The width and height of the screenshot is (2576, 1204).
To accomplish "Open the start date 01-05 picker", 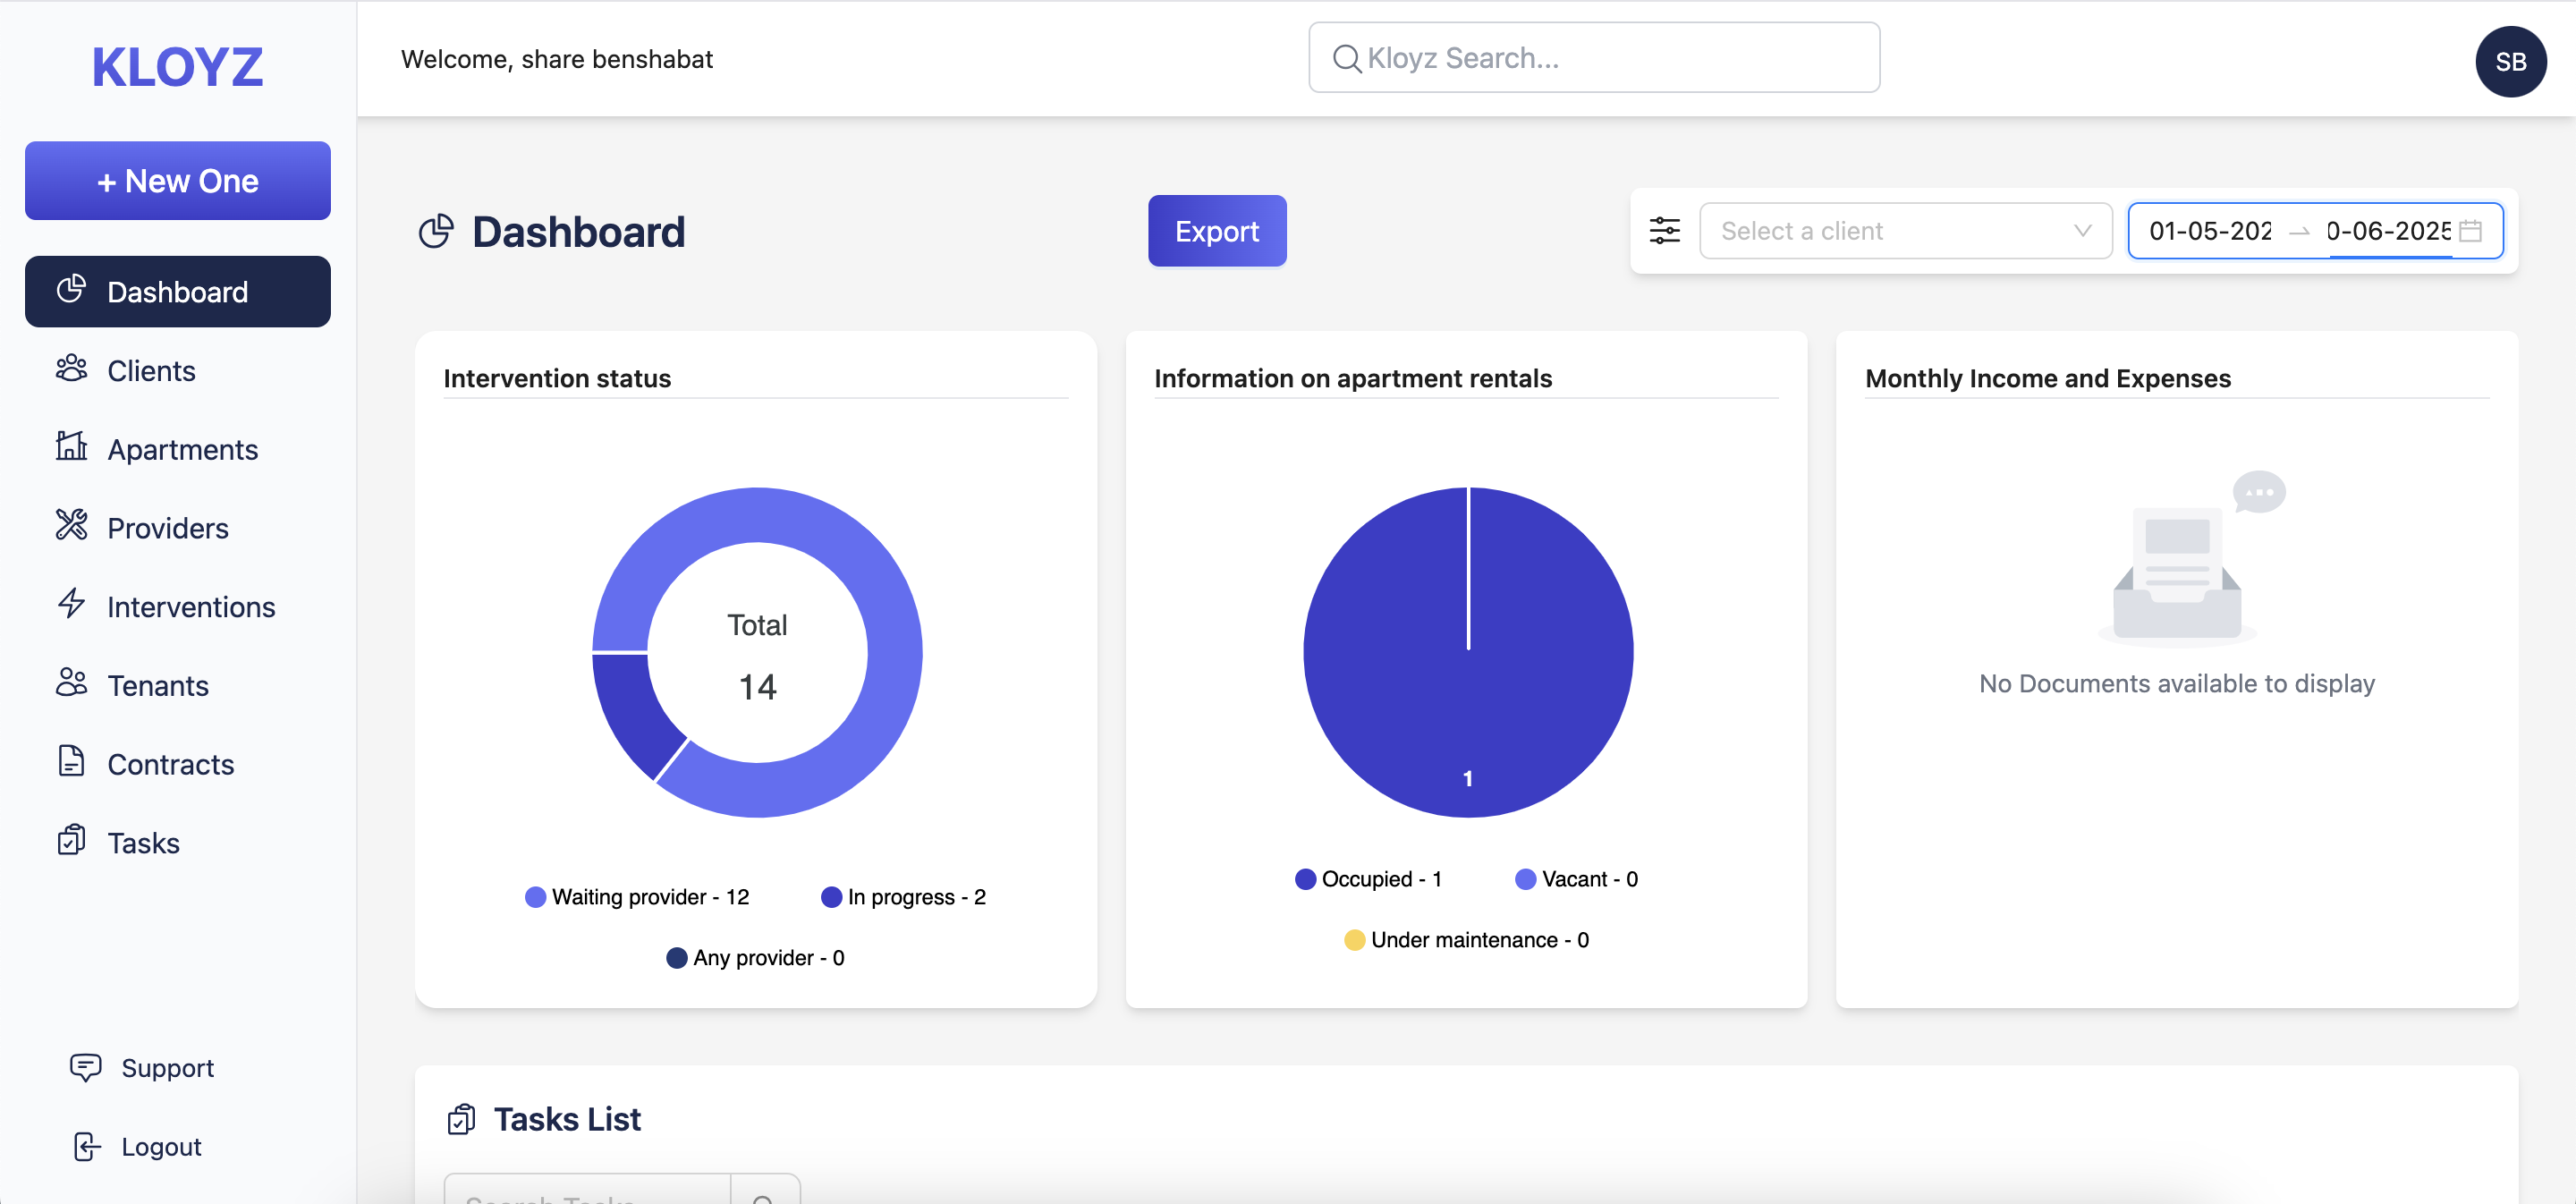I will (x=2210, y=231).
